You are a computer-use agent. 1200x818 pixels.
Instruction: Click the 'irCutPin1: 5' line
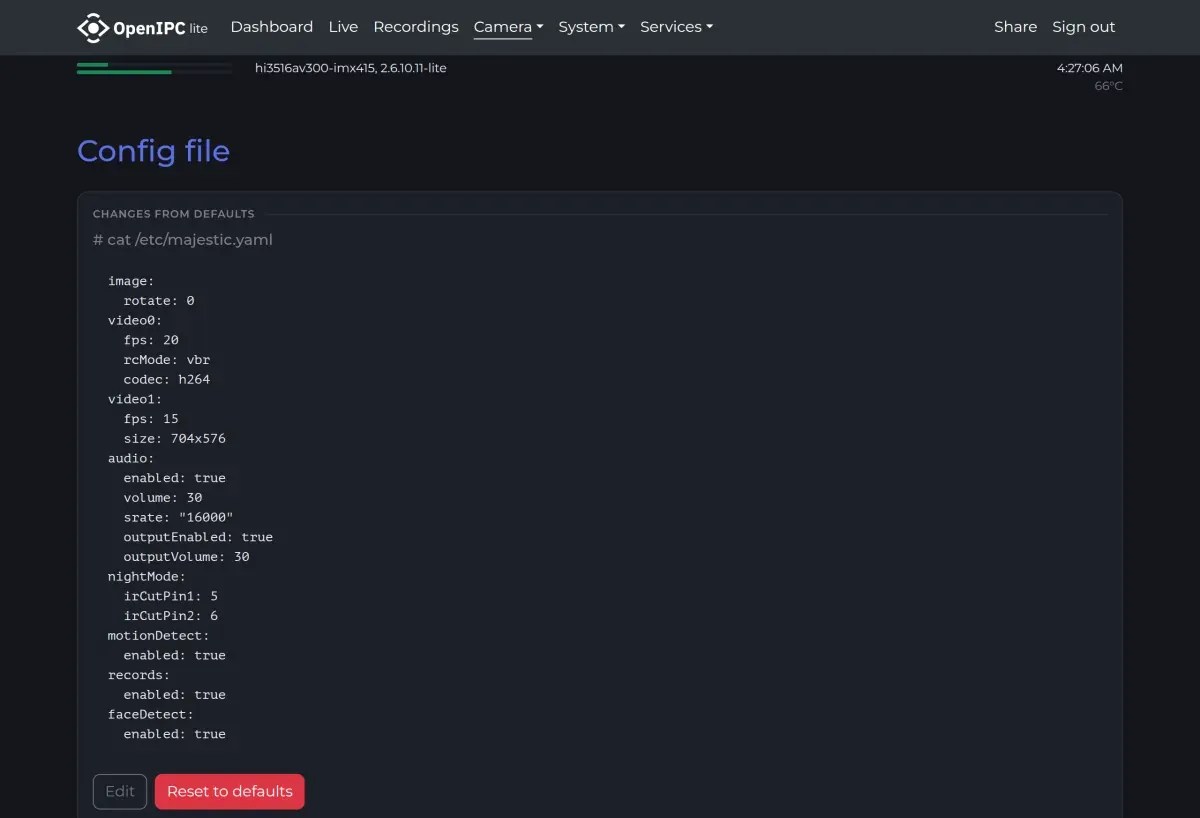click(x=171, y=596)
